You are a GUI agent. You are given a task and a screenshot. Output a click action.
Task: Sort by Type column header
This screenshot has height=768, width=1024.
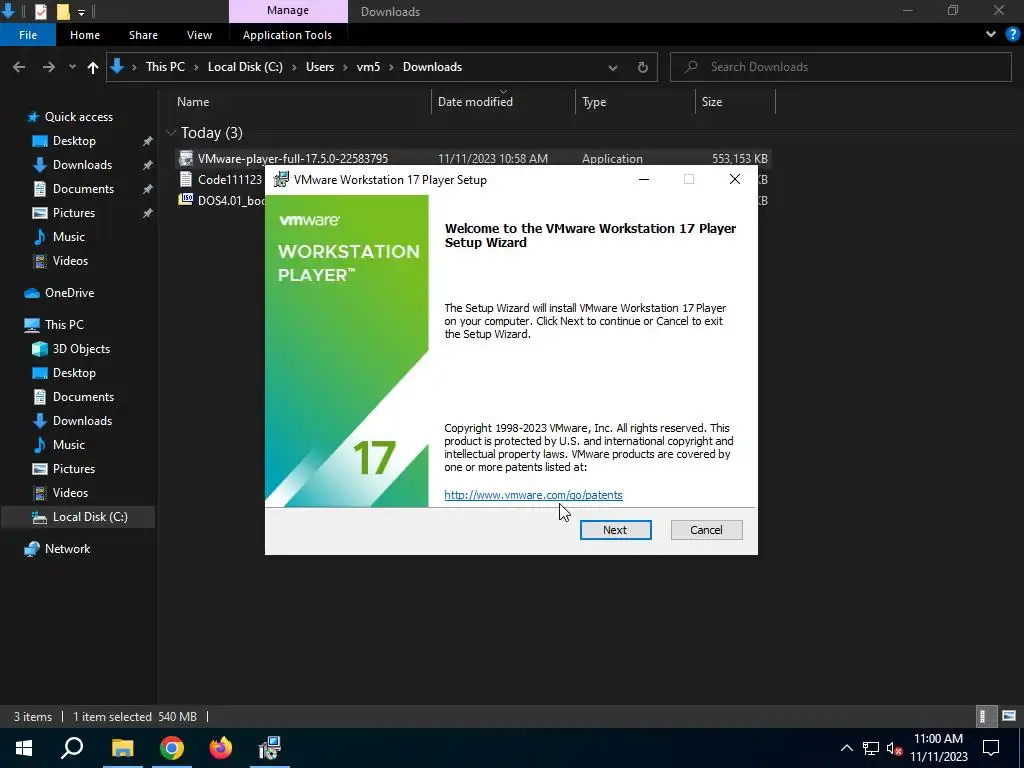pyautogui.click(x=594, y=102)
